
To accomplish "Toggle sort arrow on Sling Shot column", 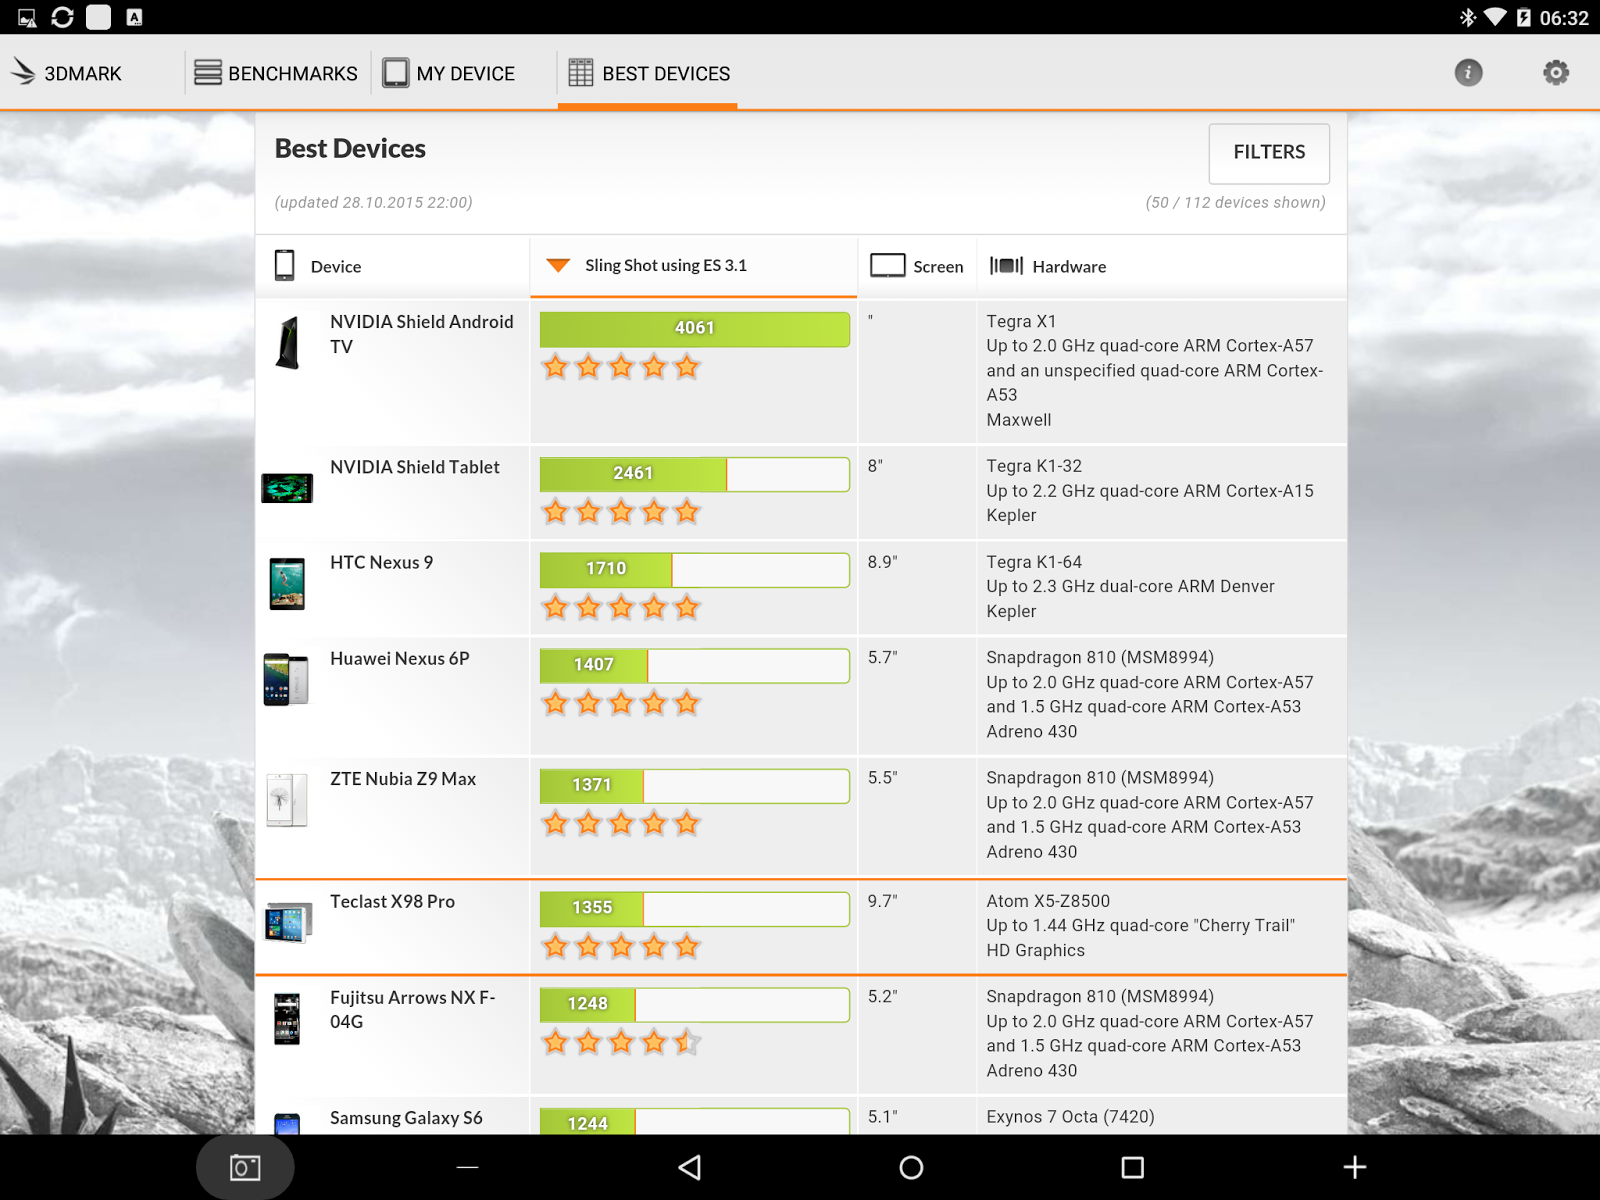I will coord(558,265).
